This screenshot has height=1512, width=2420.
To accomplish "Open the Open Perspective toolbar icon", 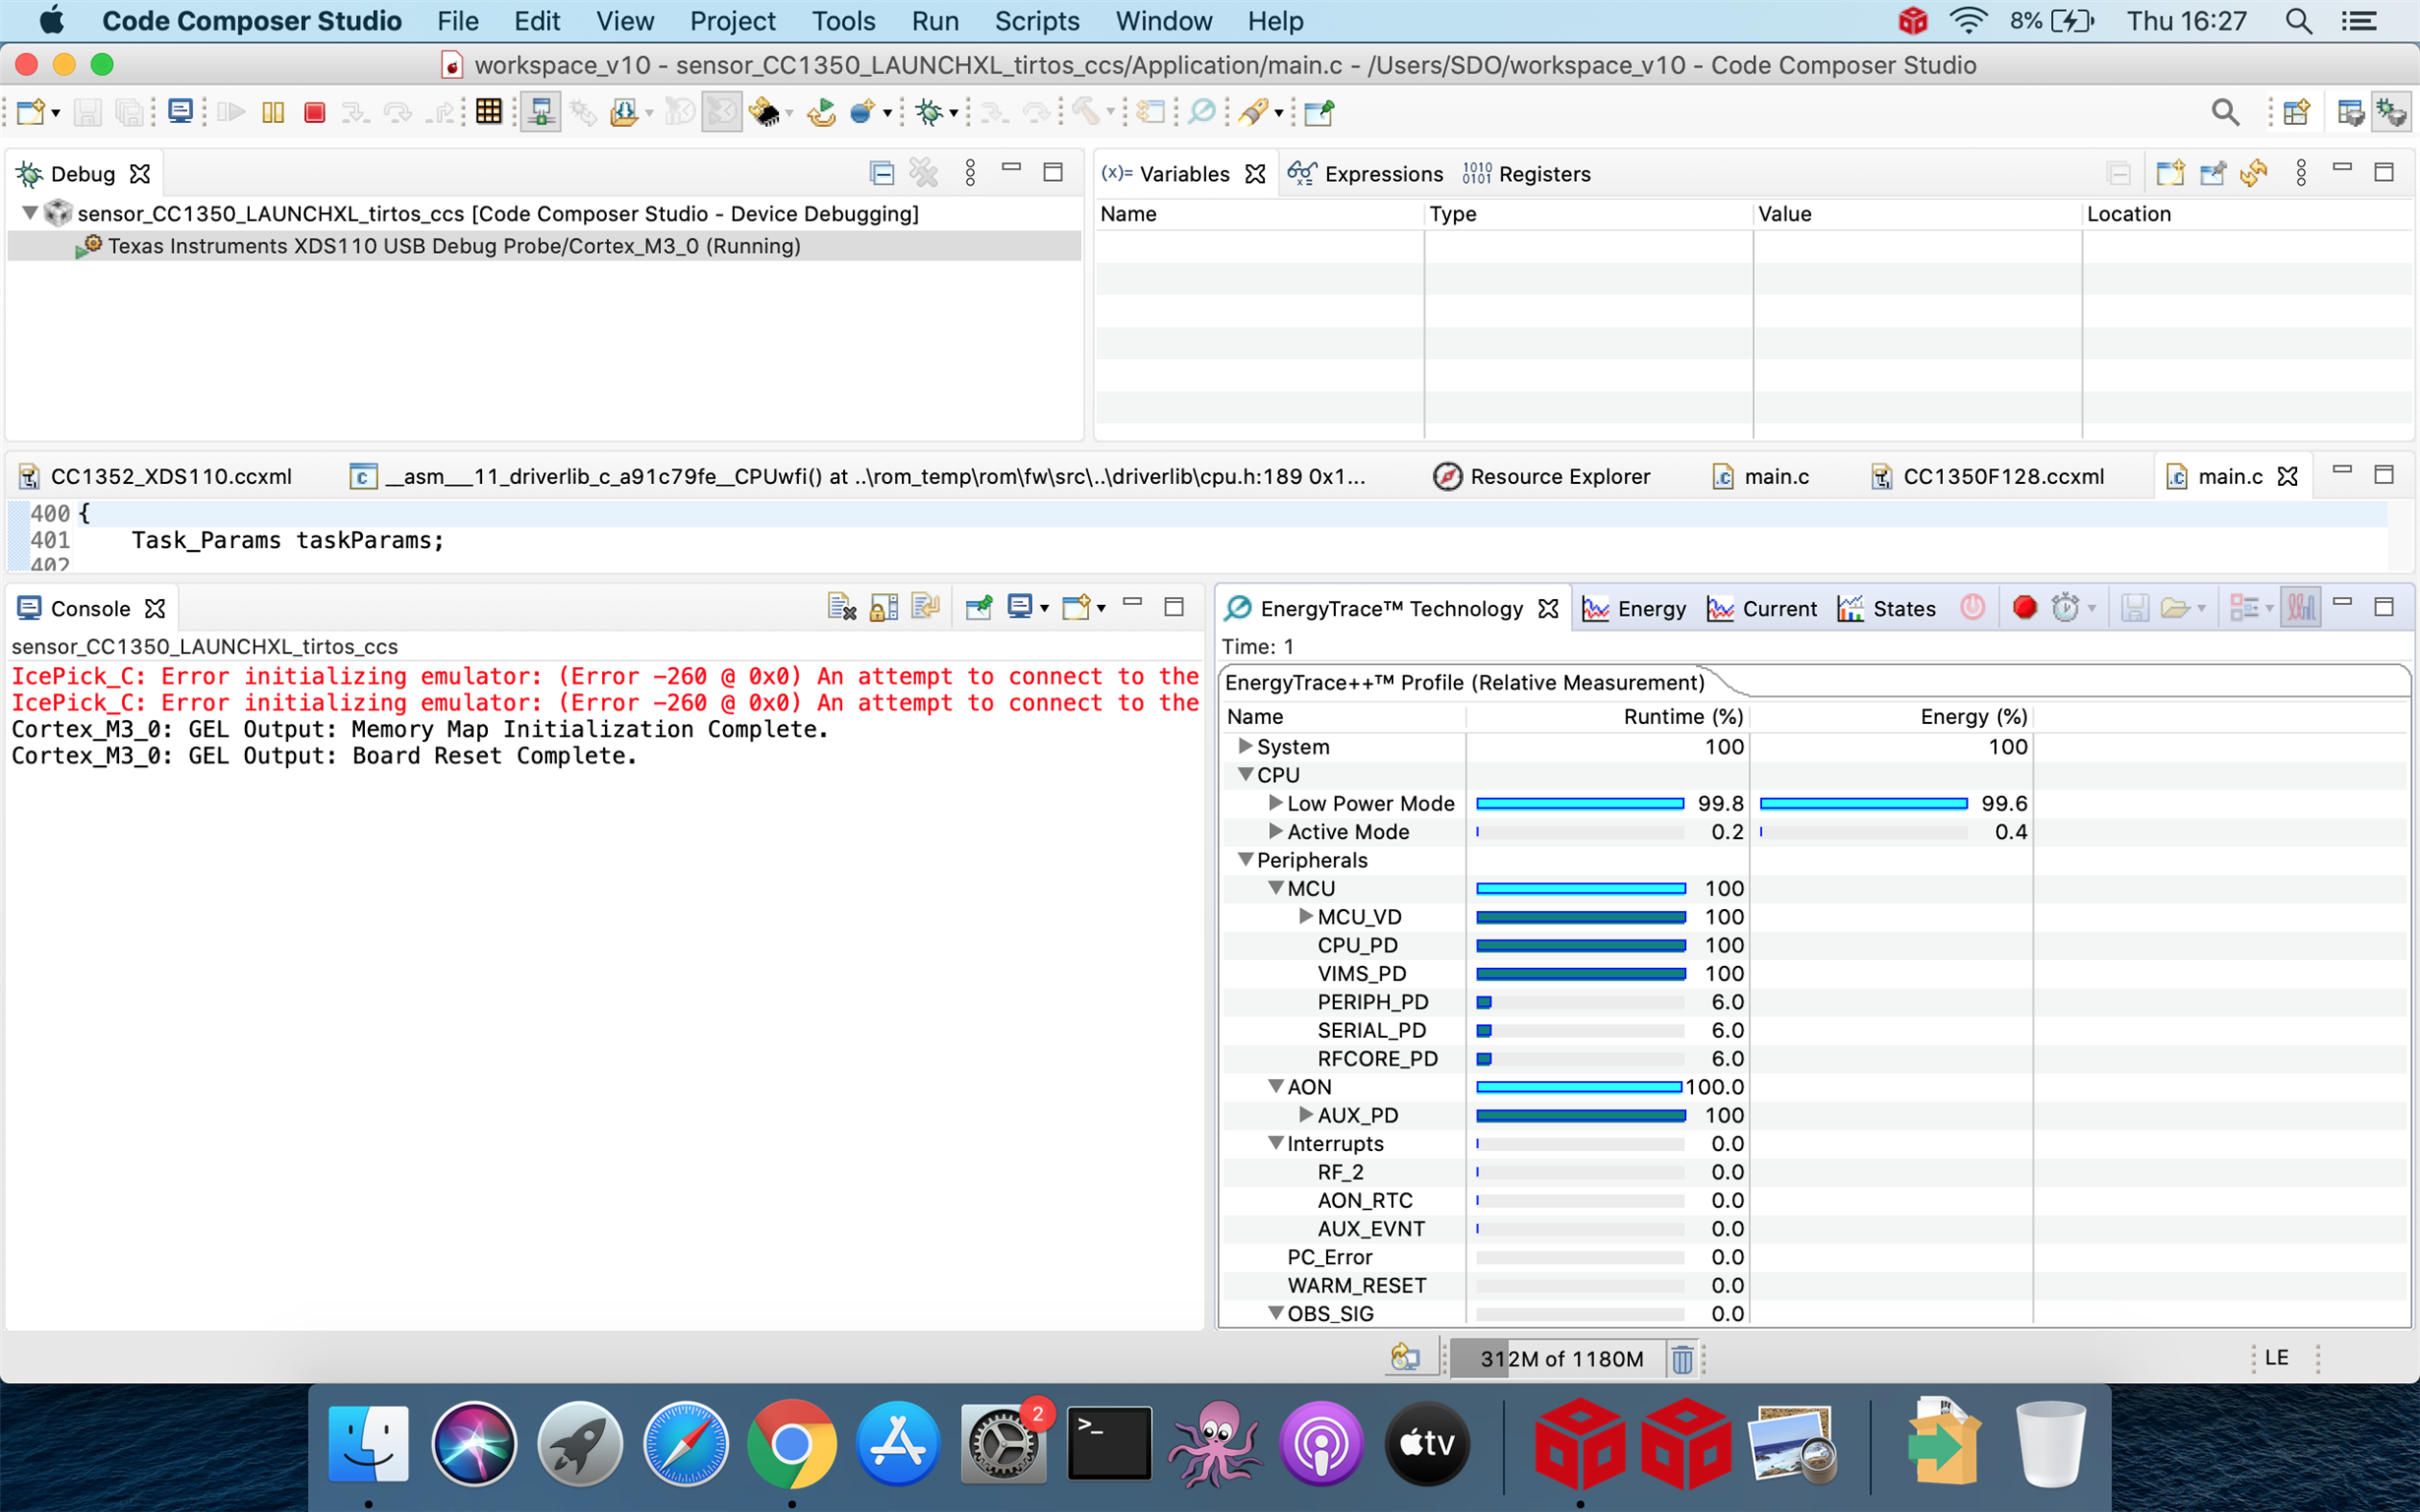I will point(2296,112).
